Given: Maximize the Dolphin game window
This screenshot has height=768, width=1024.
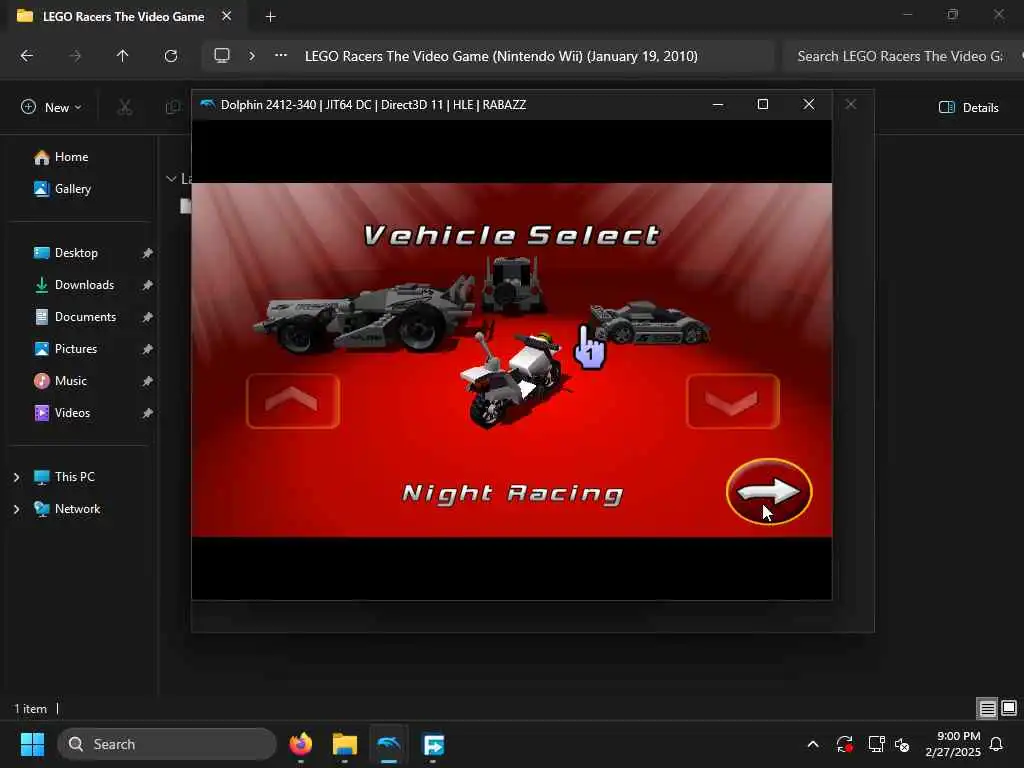Looking at the screenshot, I should (x=763, y=104).
